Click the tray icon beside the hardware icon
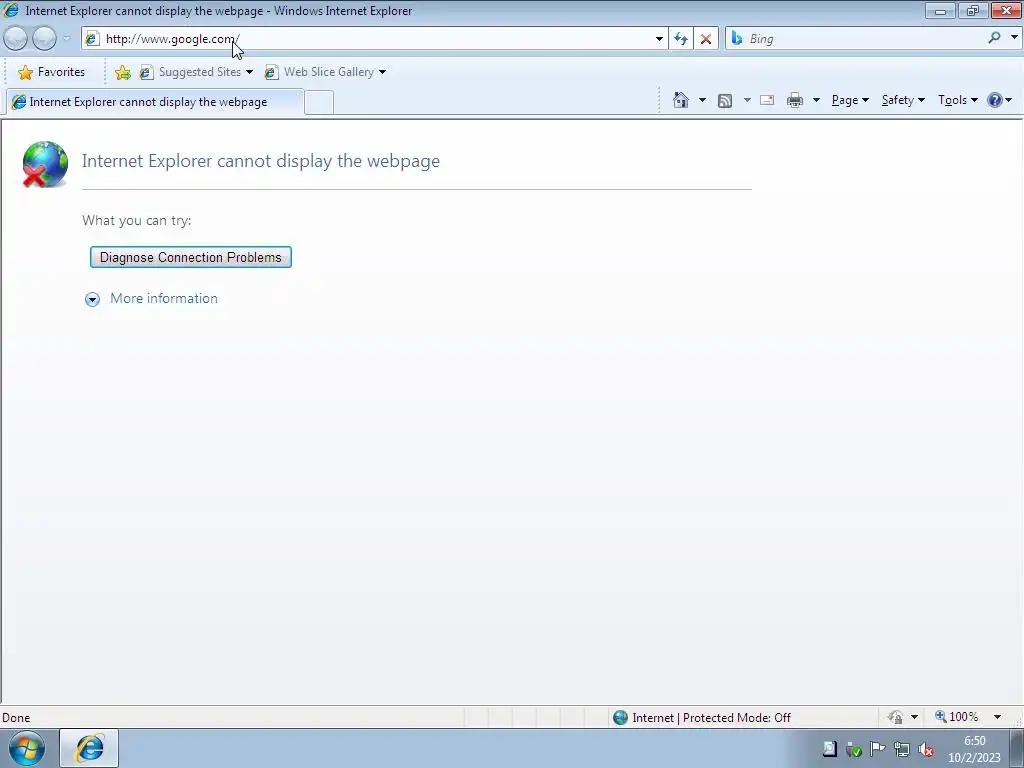 coord(829,749)
